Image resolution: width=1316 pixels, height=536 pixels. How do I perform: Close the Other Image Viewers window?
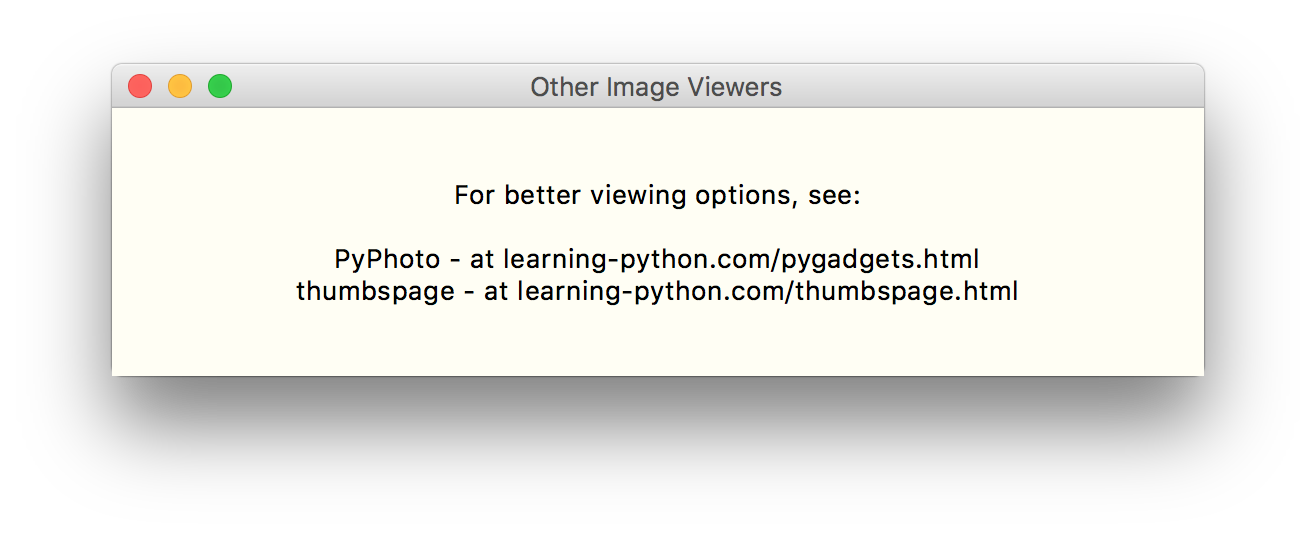(140, 87)
